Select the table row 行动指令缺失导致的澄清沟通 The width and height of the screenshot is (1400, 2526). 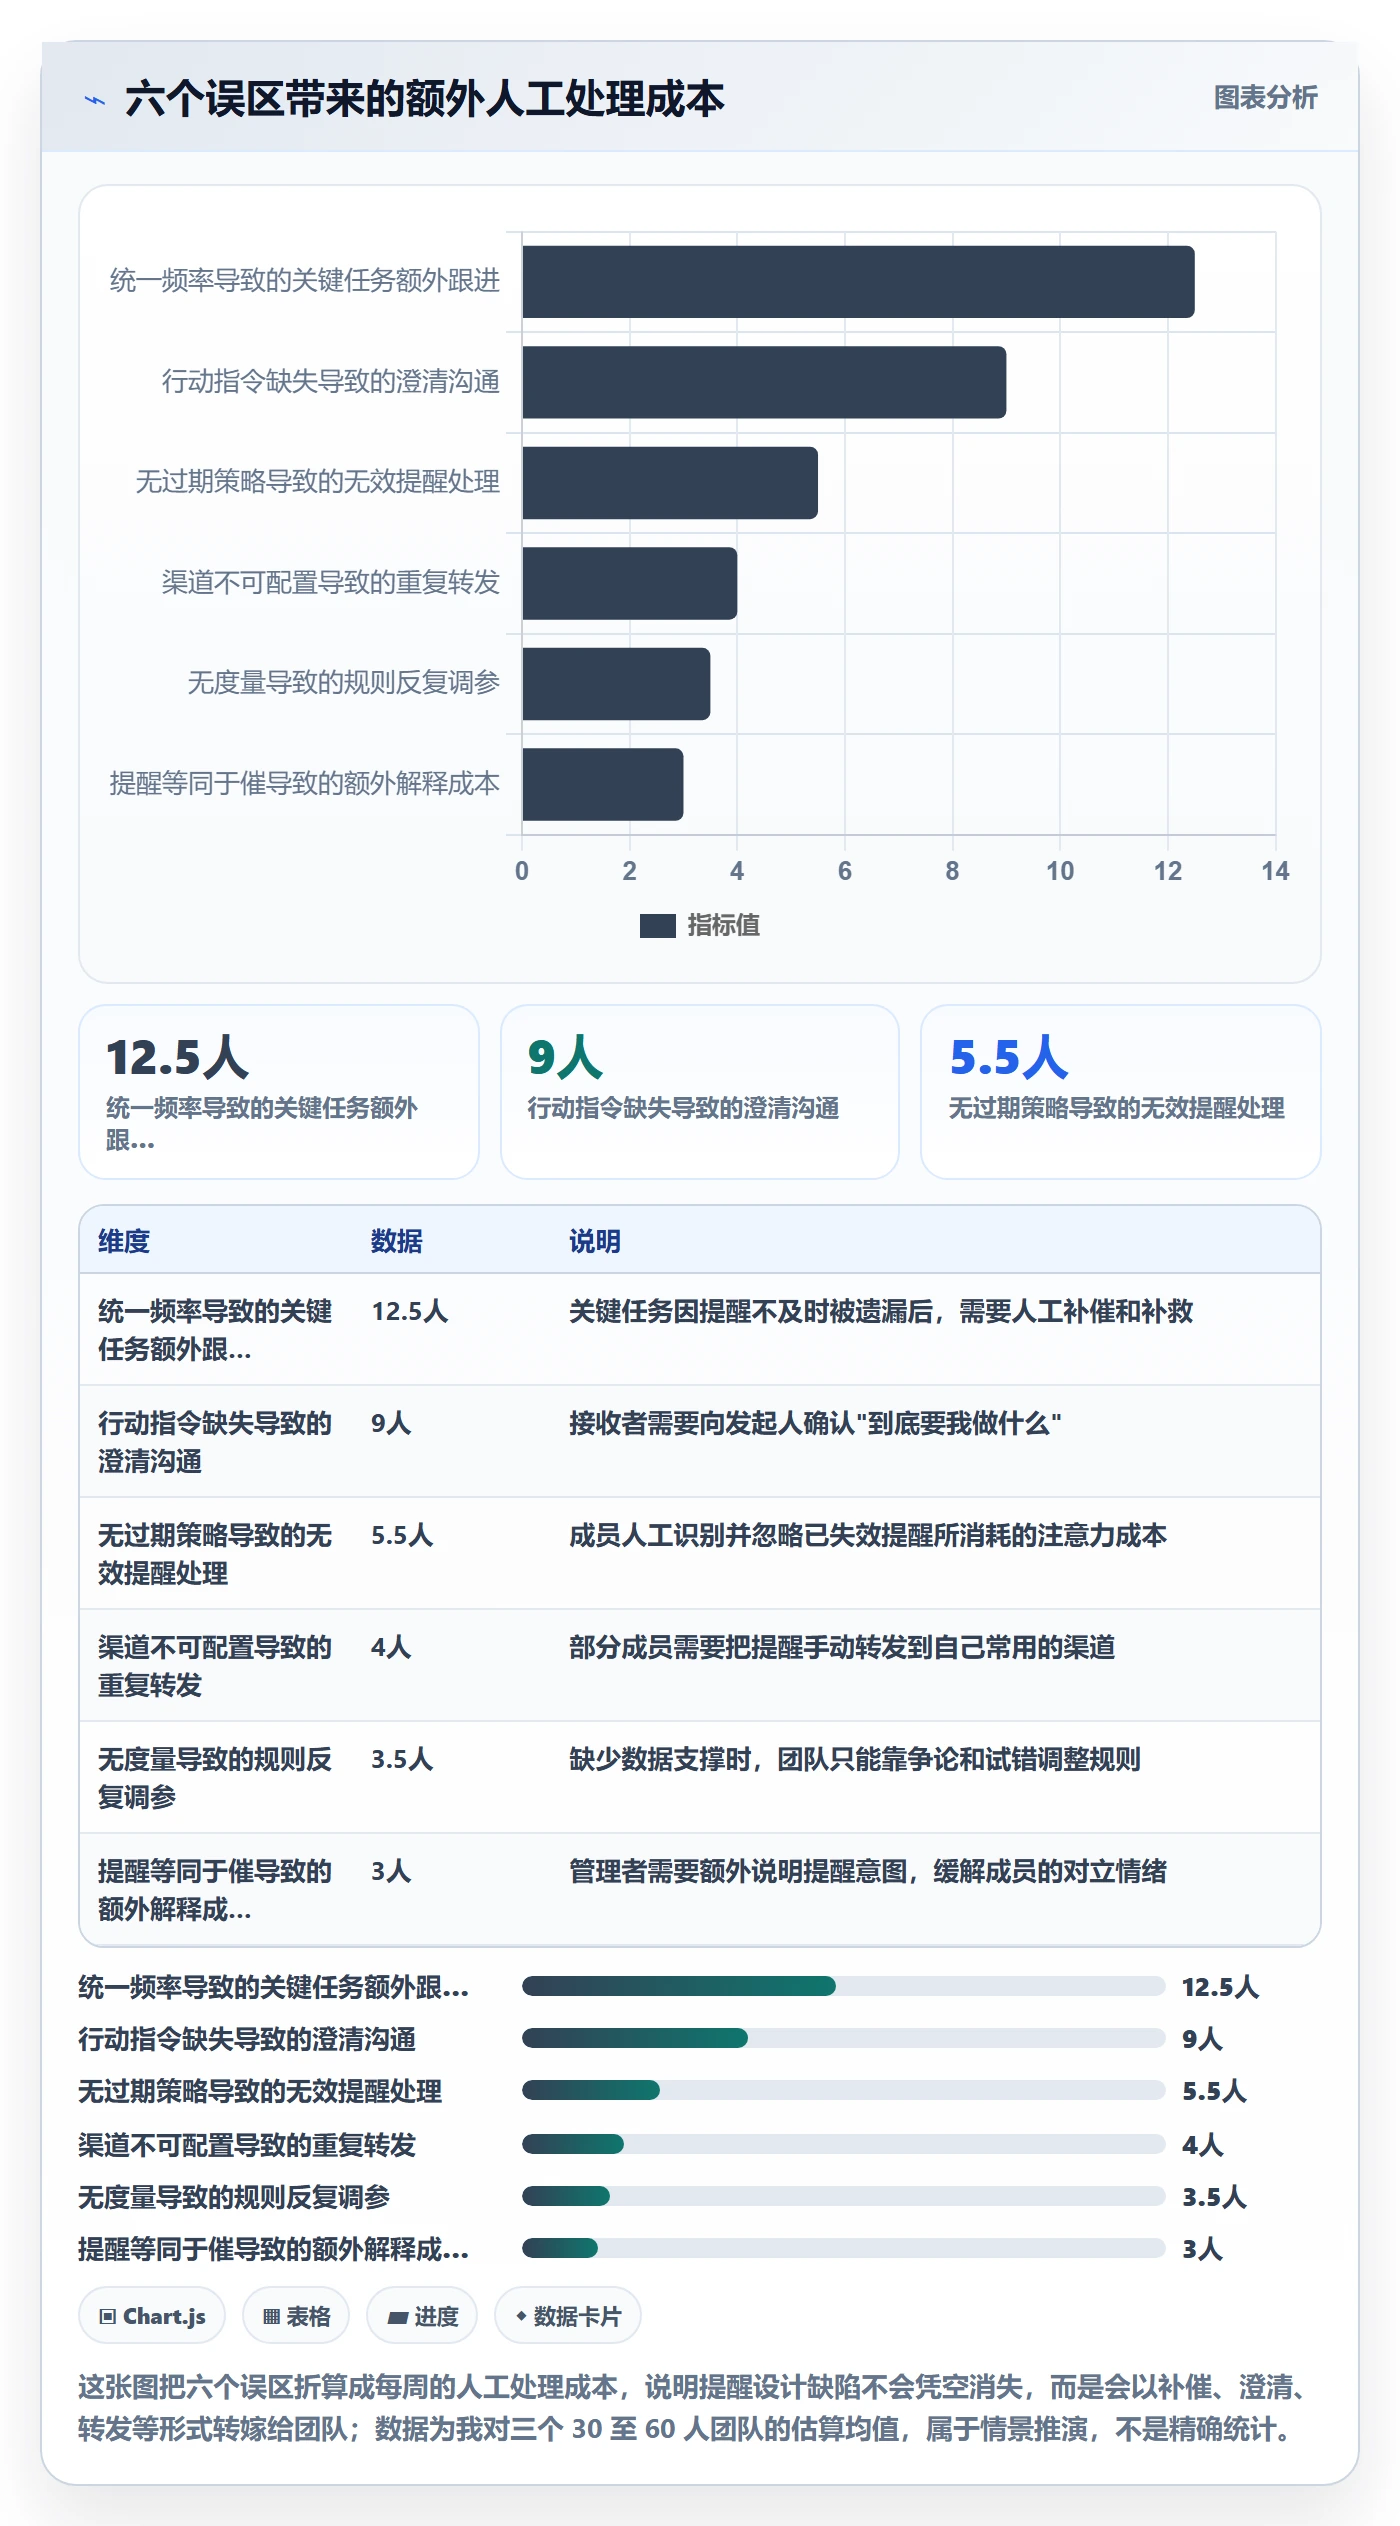[x=700, y=1442]
